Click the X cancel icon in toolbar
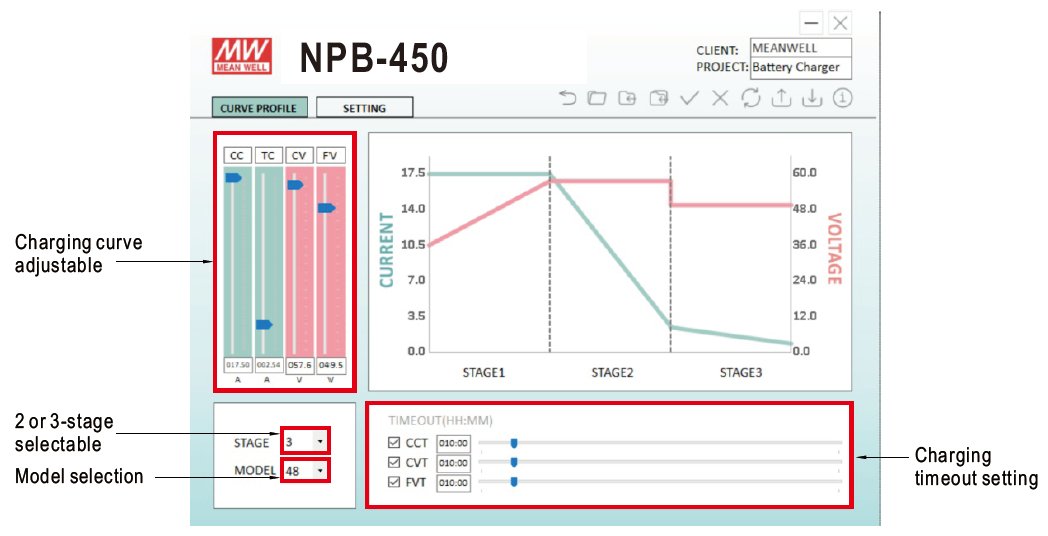 [720, 98]
